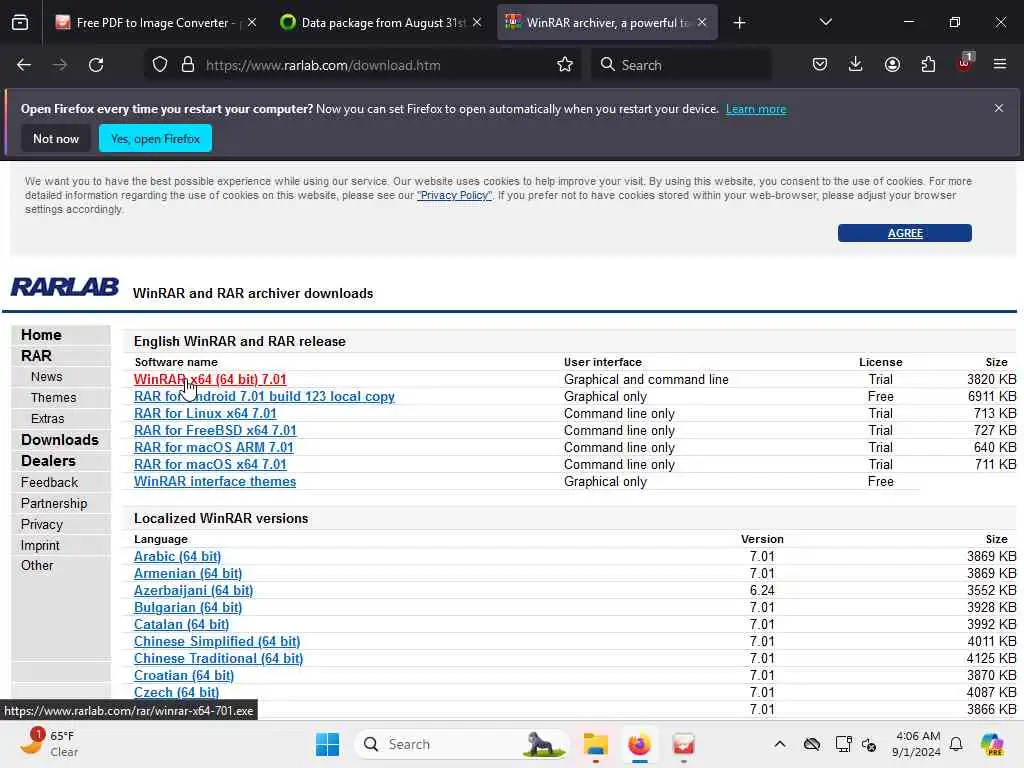Download Chinese Simplified (64 bit) version
Image resolution: width=1024 pixels, height=768 pixels.
pos(217,641)
